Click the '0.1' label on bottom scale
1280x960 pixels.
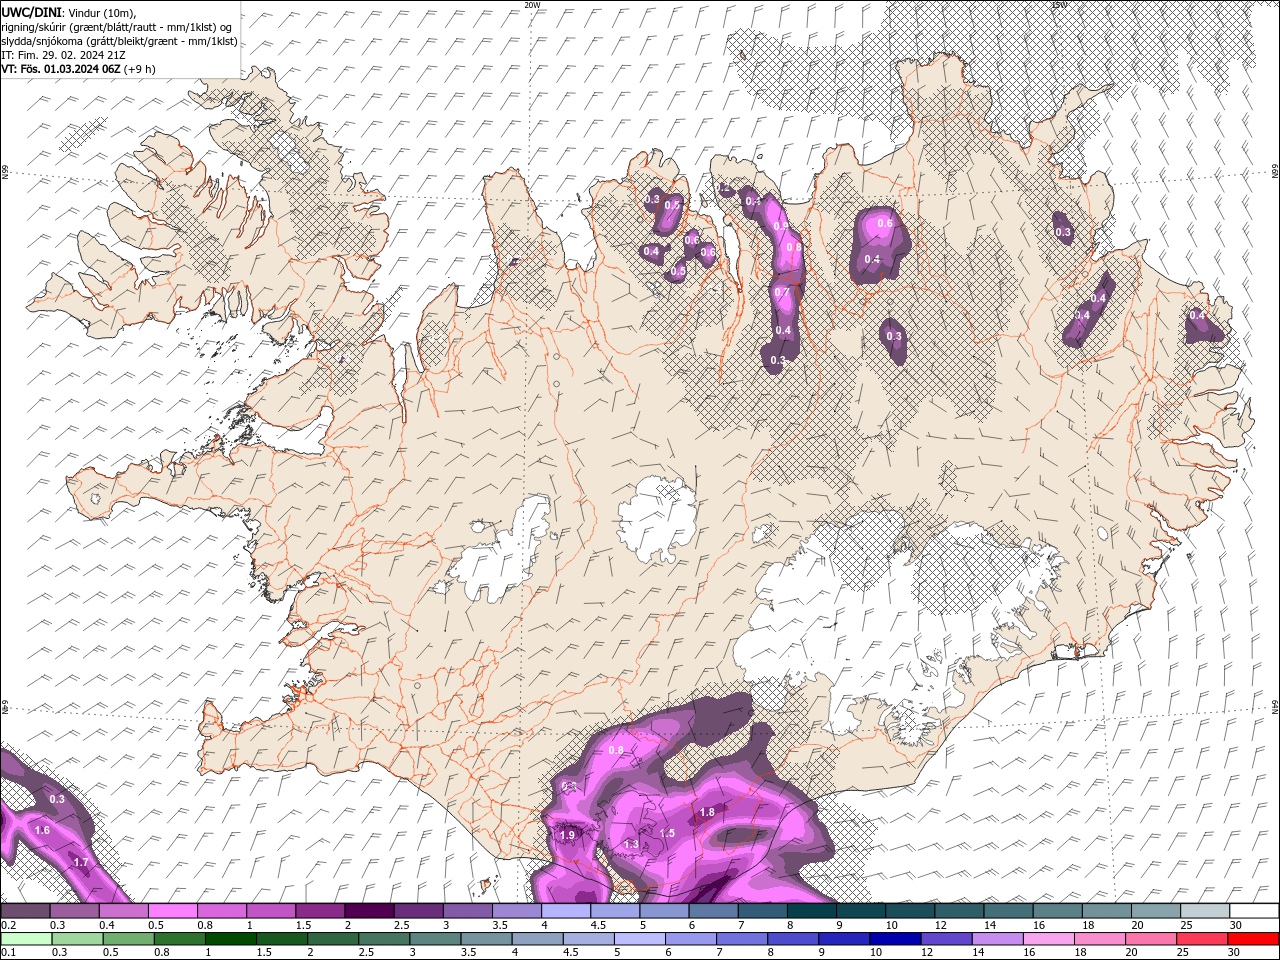click(x=9, y=953)
